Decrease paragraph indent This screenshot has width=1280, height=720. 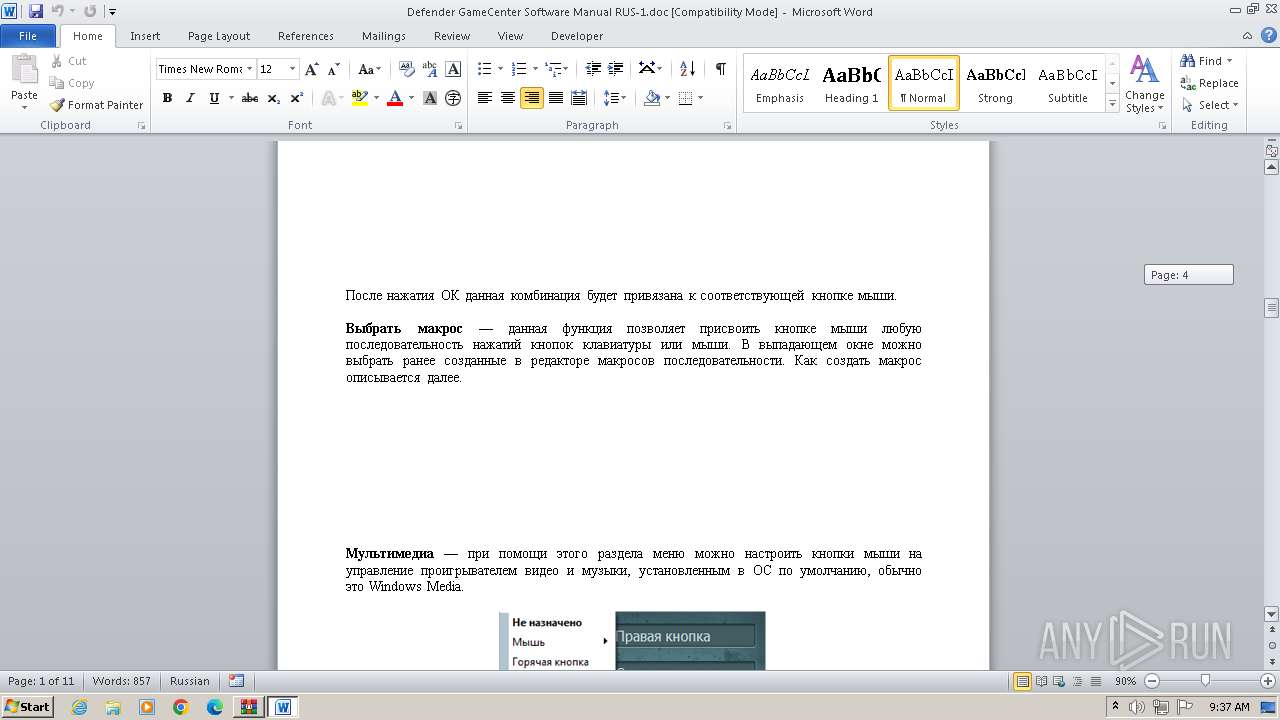coord(593,69)
